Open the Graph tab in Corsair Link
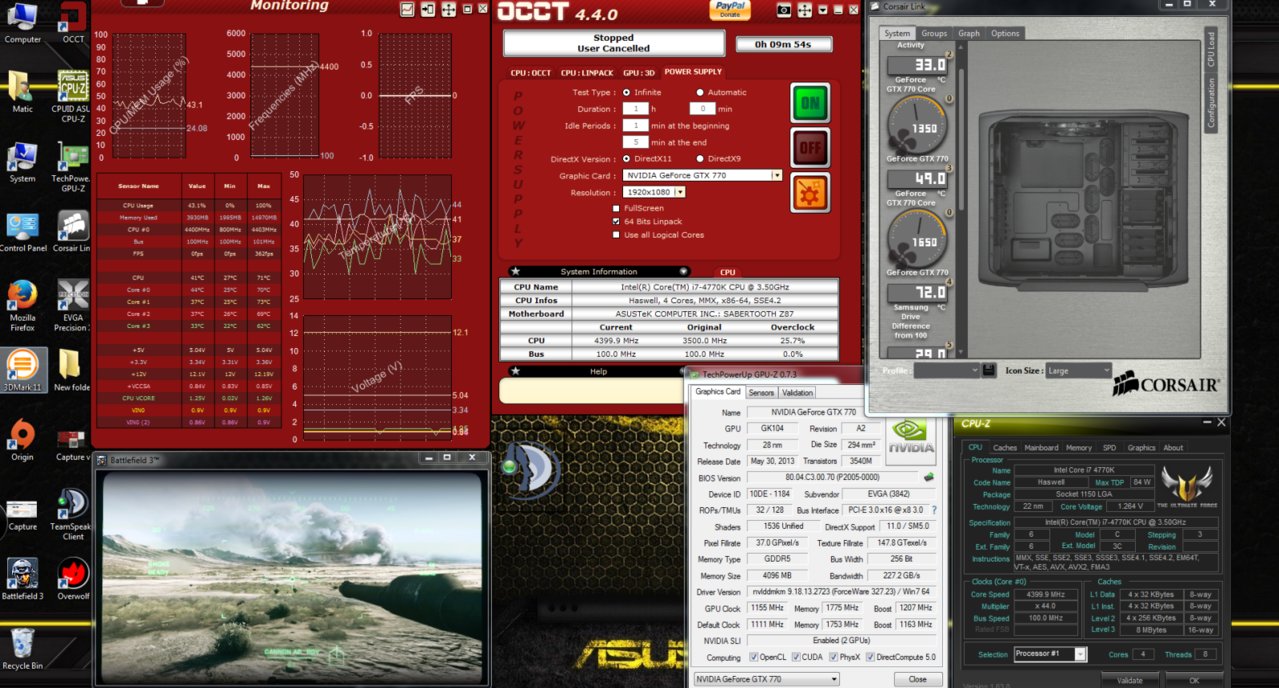 [x=969, y=33]
